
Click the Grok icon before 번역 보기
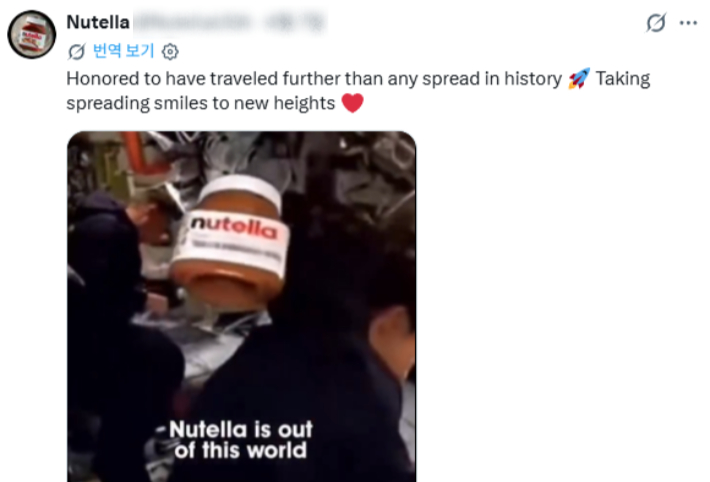point(76,51)
